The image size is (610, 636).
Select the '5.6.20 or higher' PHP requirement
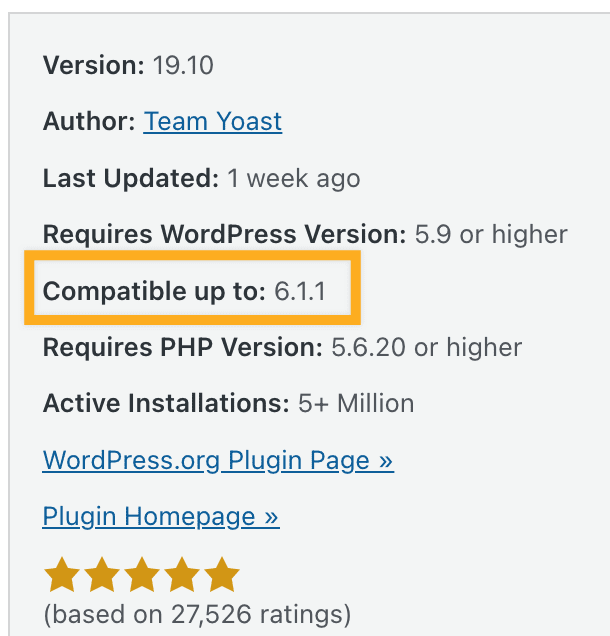427,348
